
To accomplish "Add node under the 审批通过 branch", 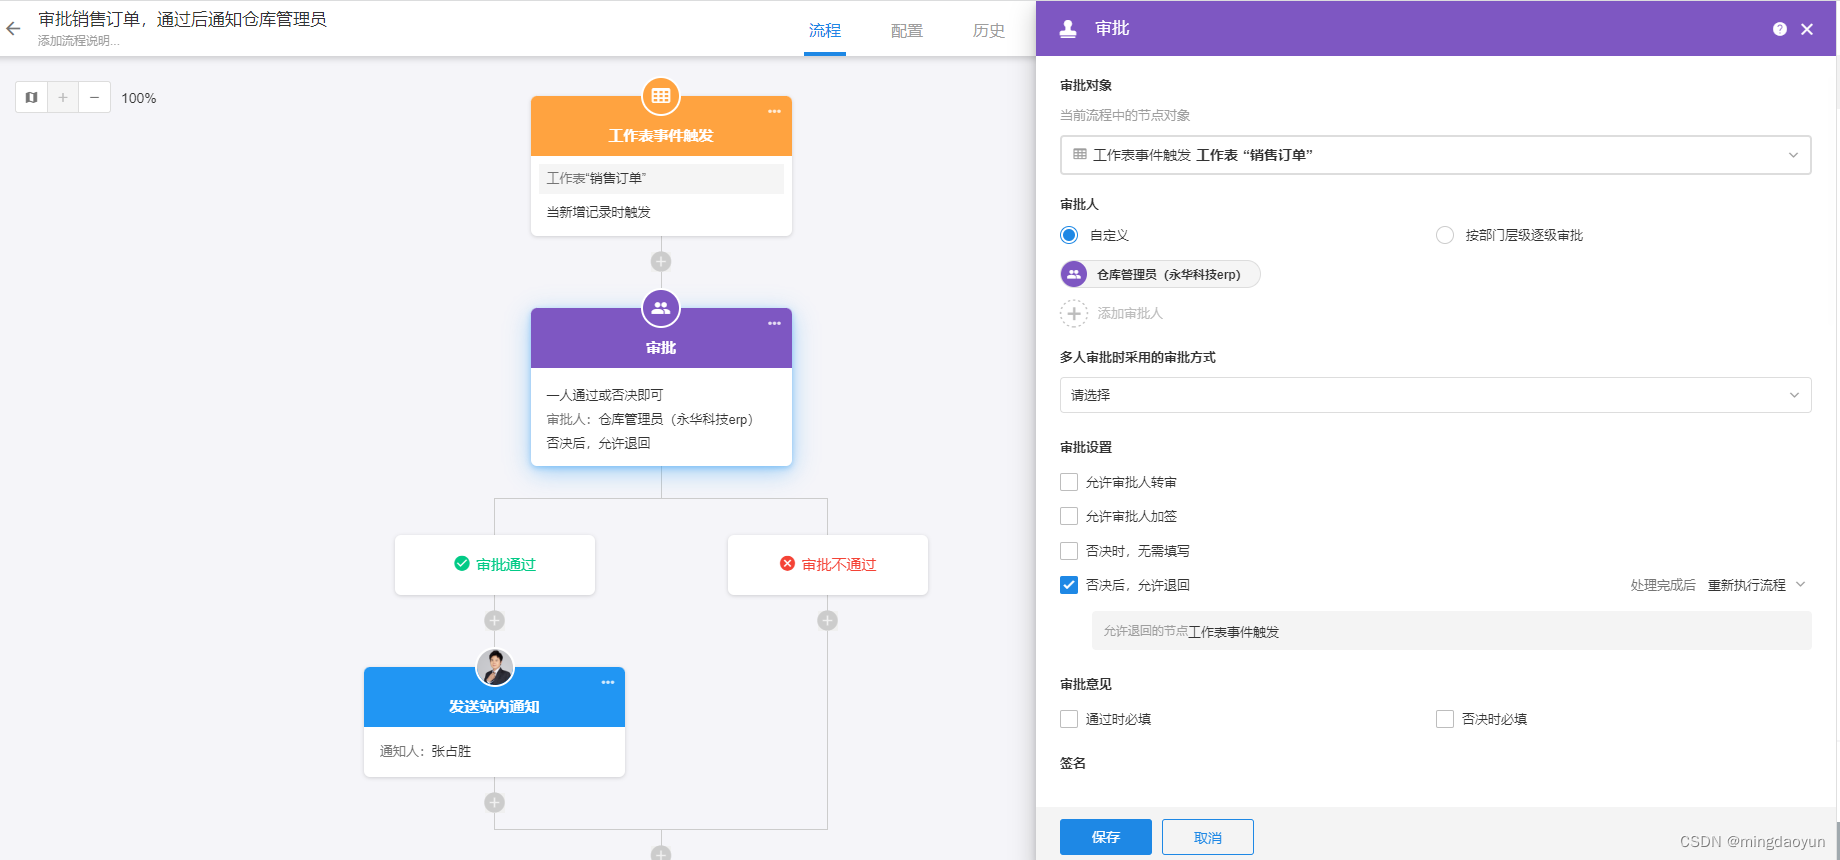I will (x=494, y=620).
